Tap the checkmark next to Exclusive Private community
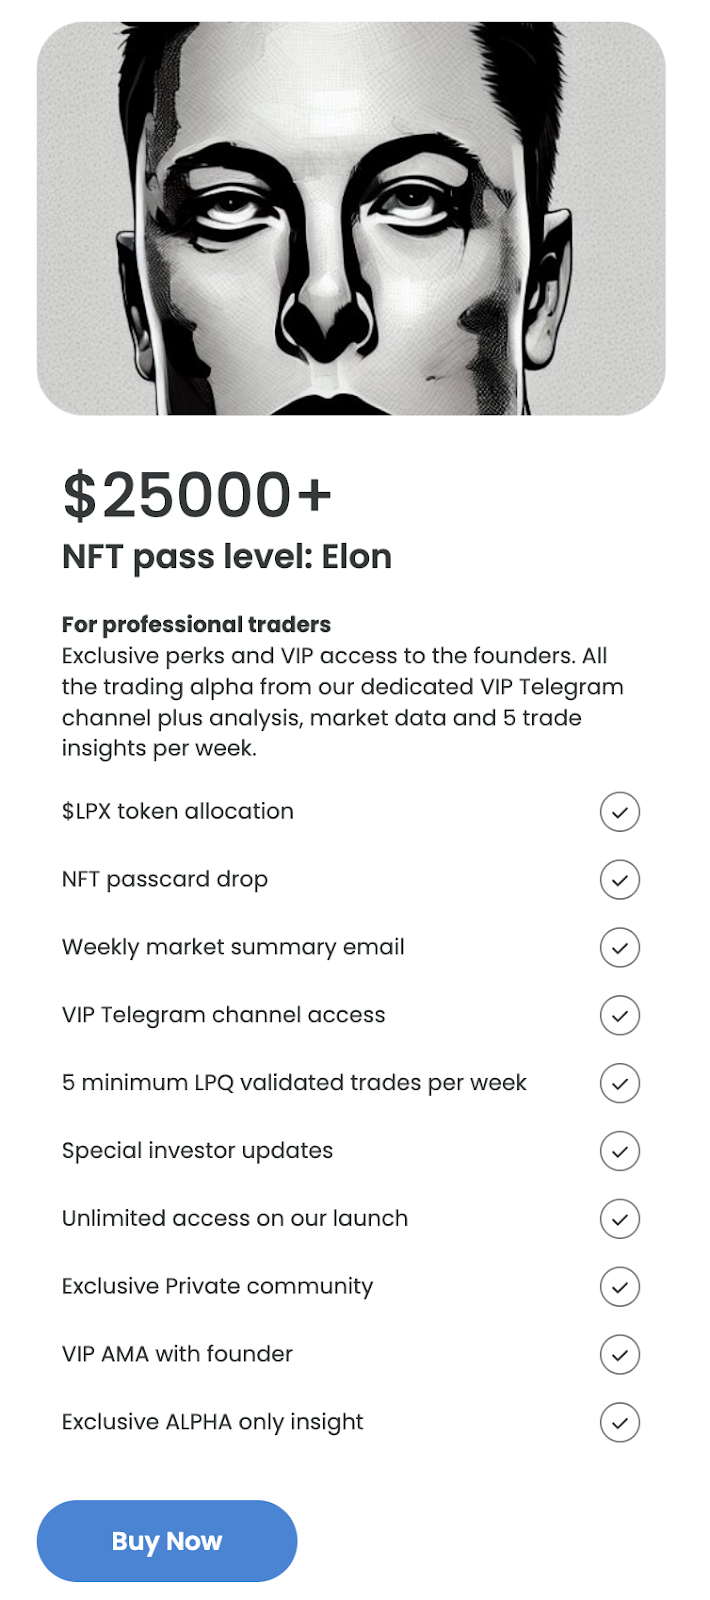Screen dimensions: 710x1600 click(620, 1287)
